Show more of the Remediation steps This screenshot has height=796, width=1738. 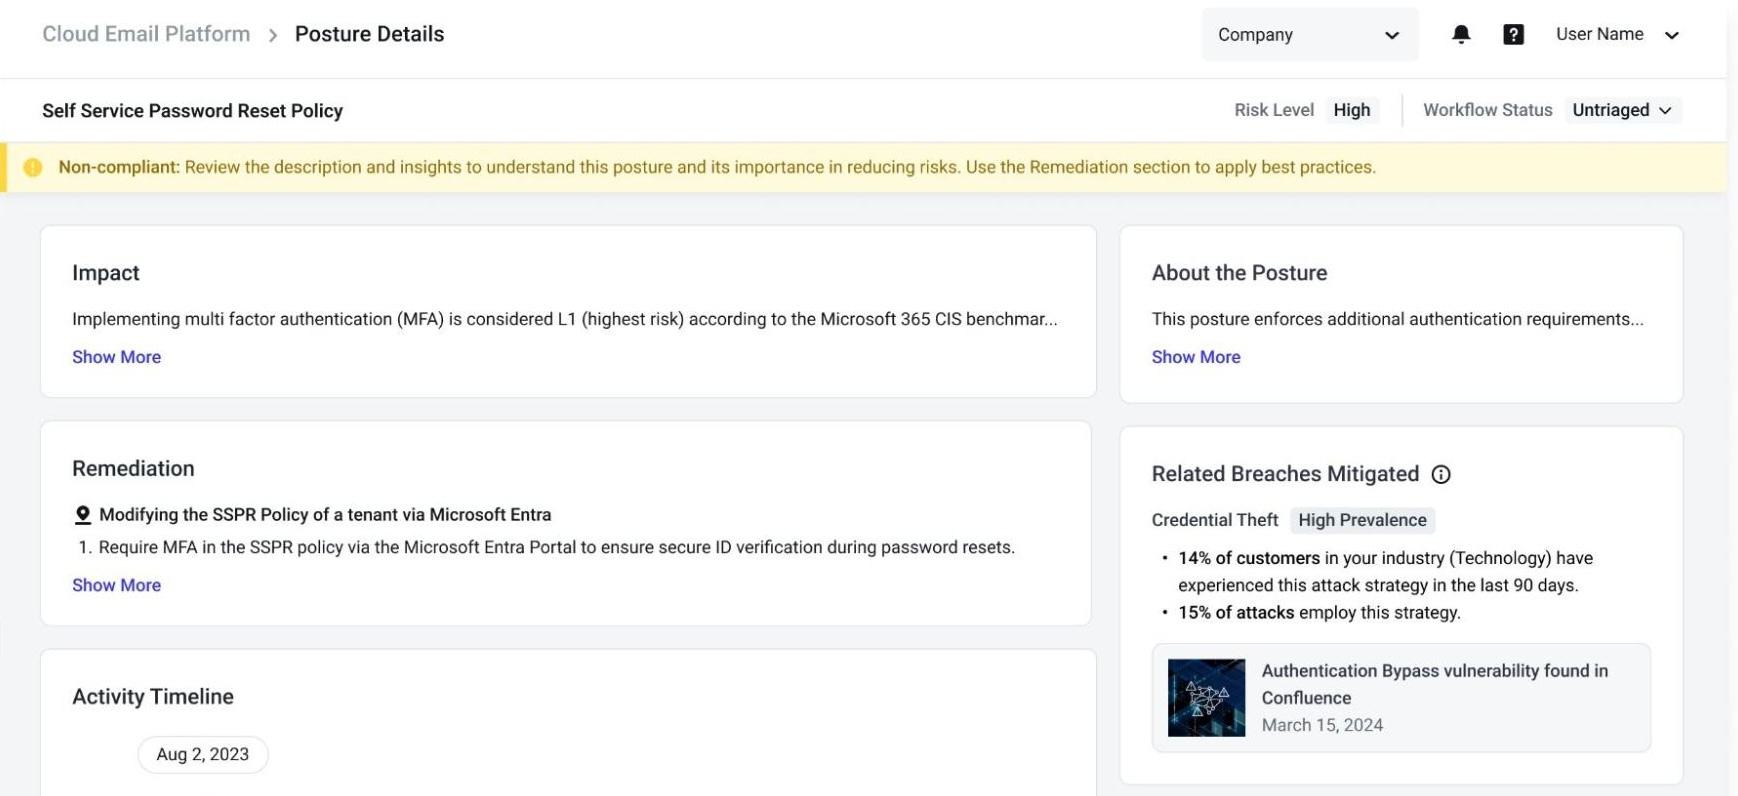(x=116, y=585)
